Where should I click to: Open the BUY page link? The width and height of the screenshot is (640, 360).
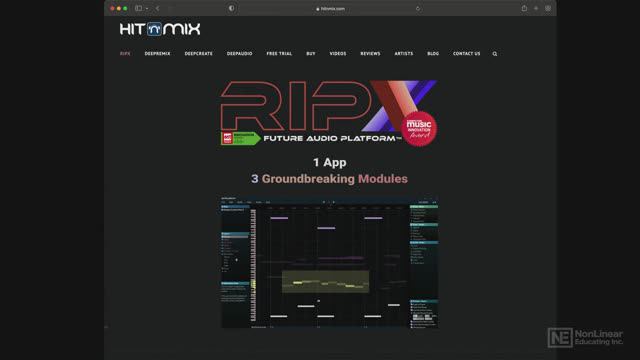(311, 53)
